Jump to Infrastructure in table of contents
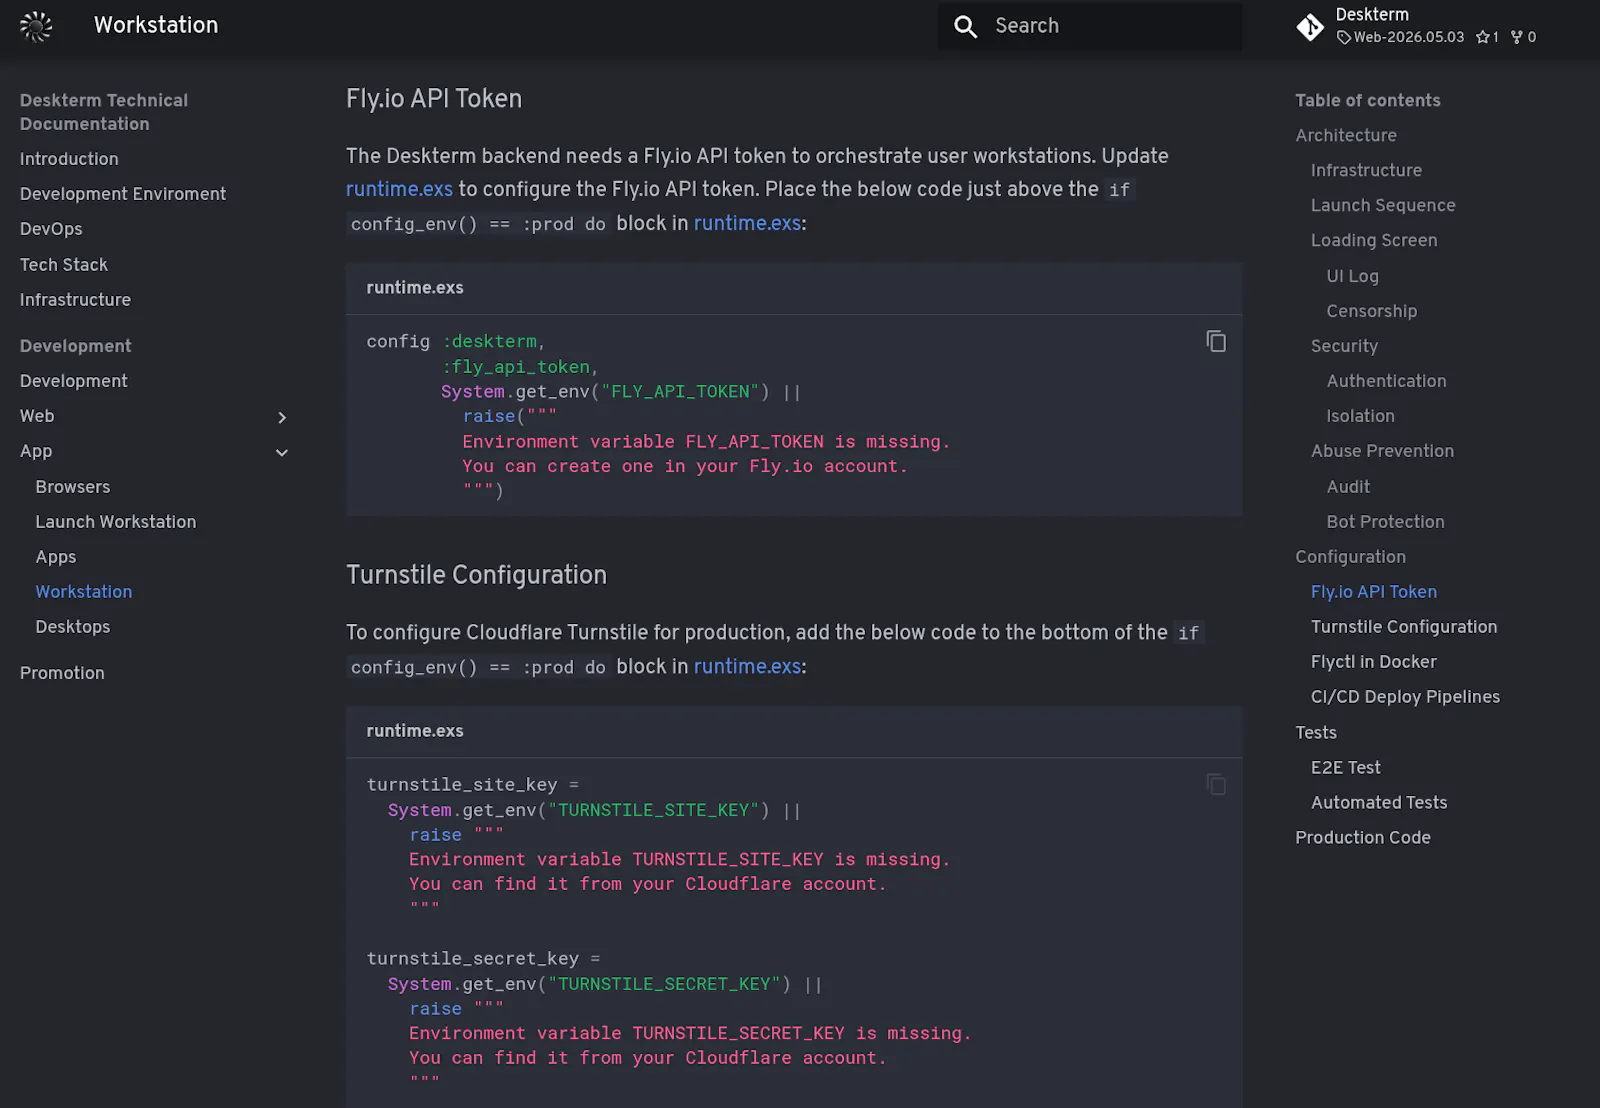This screenshot has width=1600, height=1108. click(1366, 170)
